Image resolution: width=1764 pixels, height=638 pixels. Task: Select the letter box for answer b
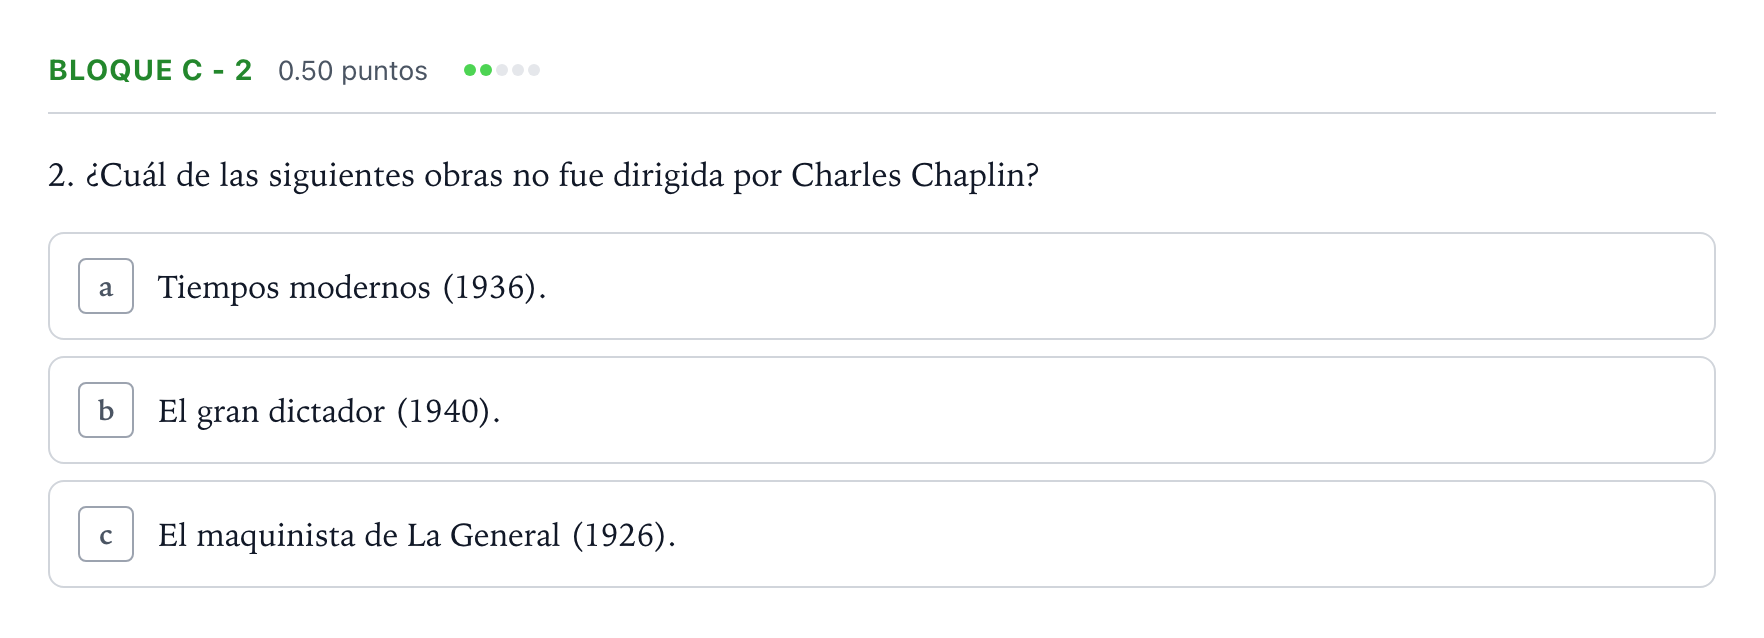[x=106, y=410]
